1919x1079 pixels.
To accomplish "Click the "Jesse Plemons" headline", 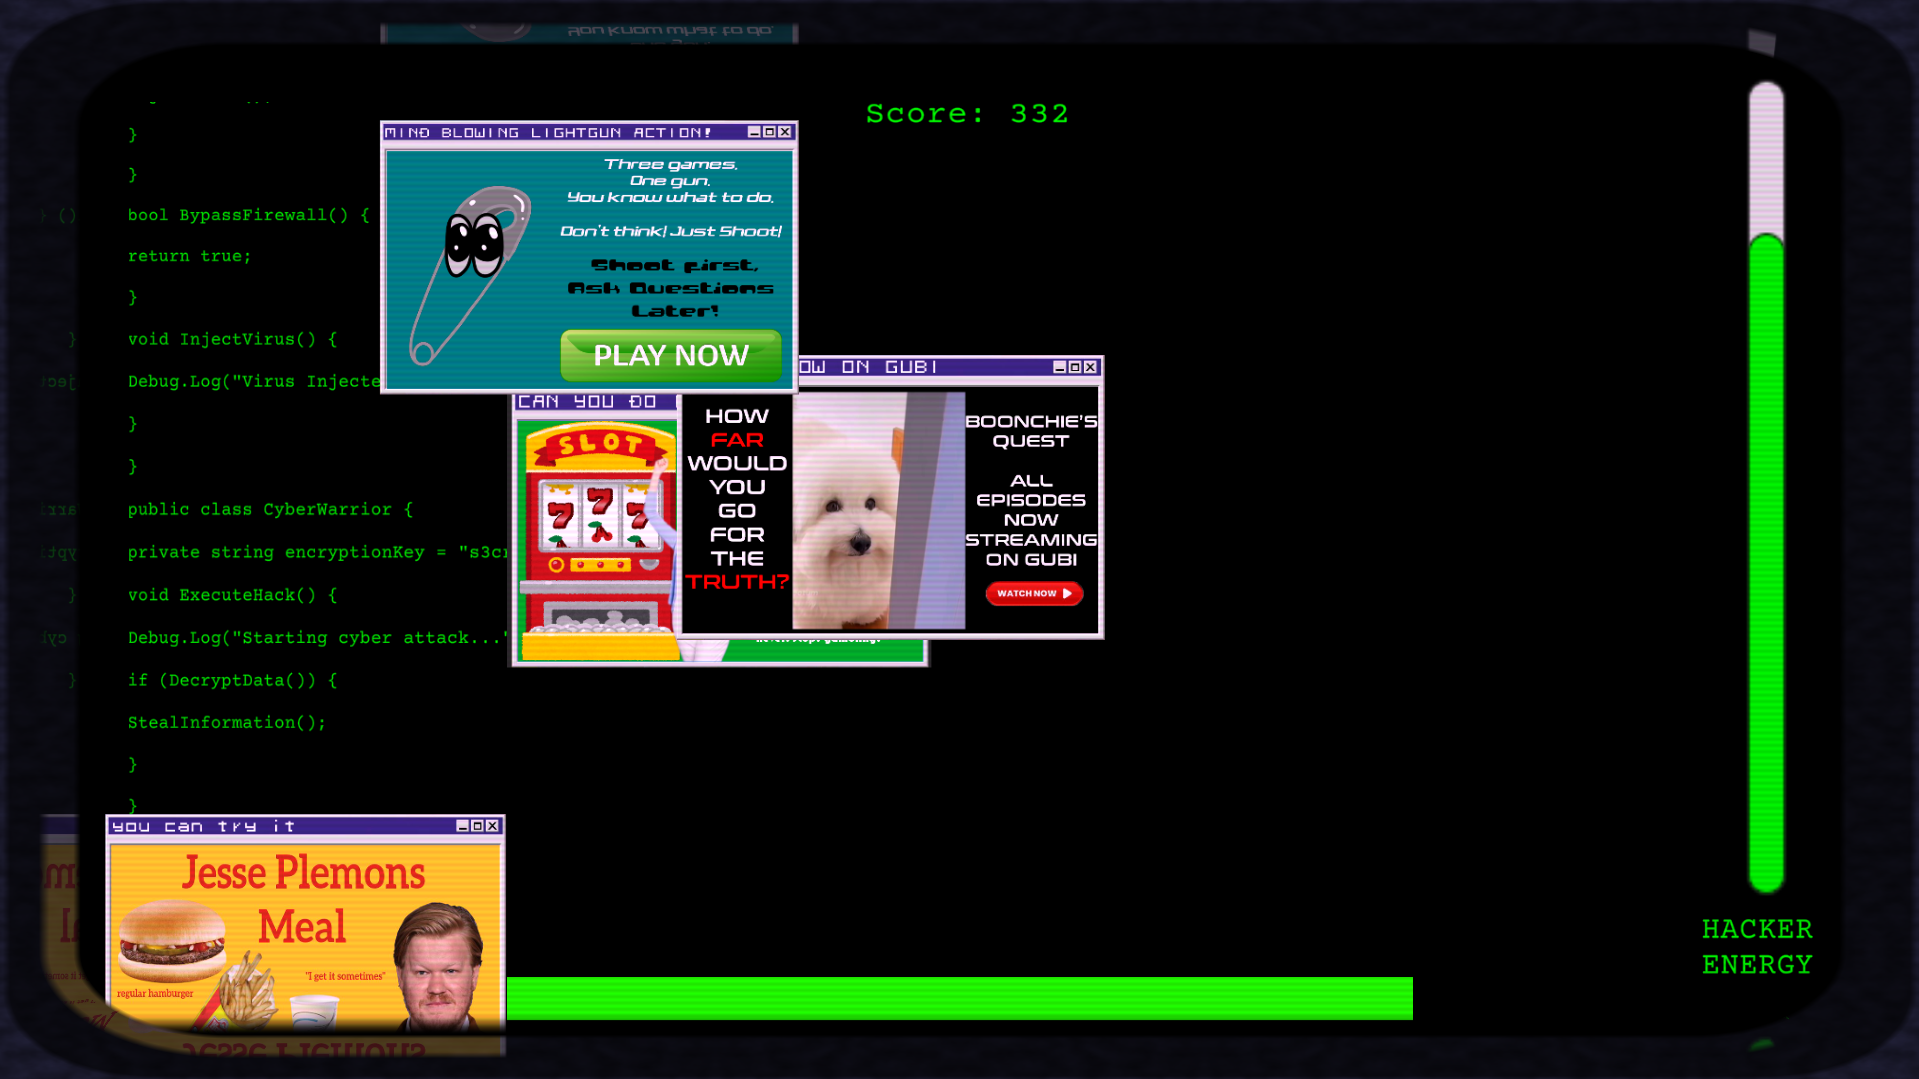I will 303,873.
